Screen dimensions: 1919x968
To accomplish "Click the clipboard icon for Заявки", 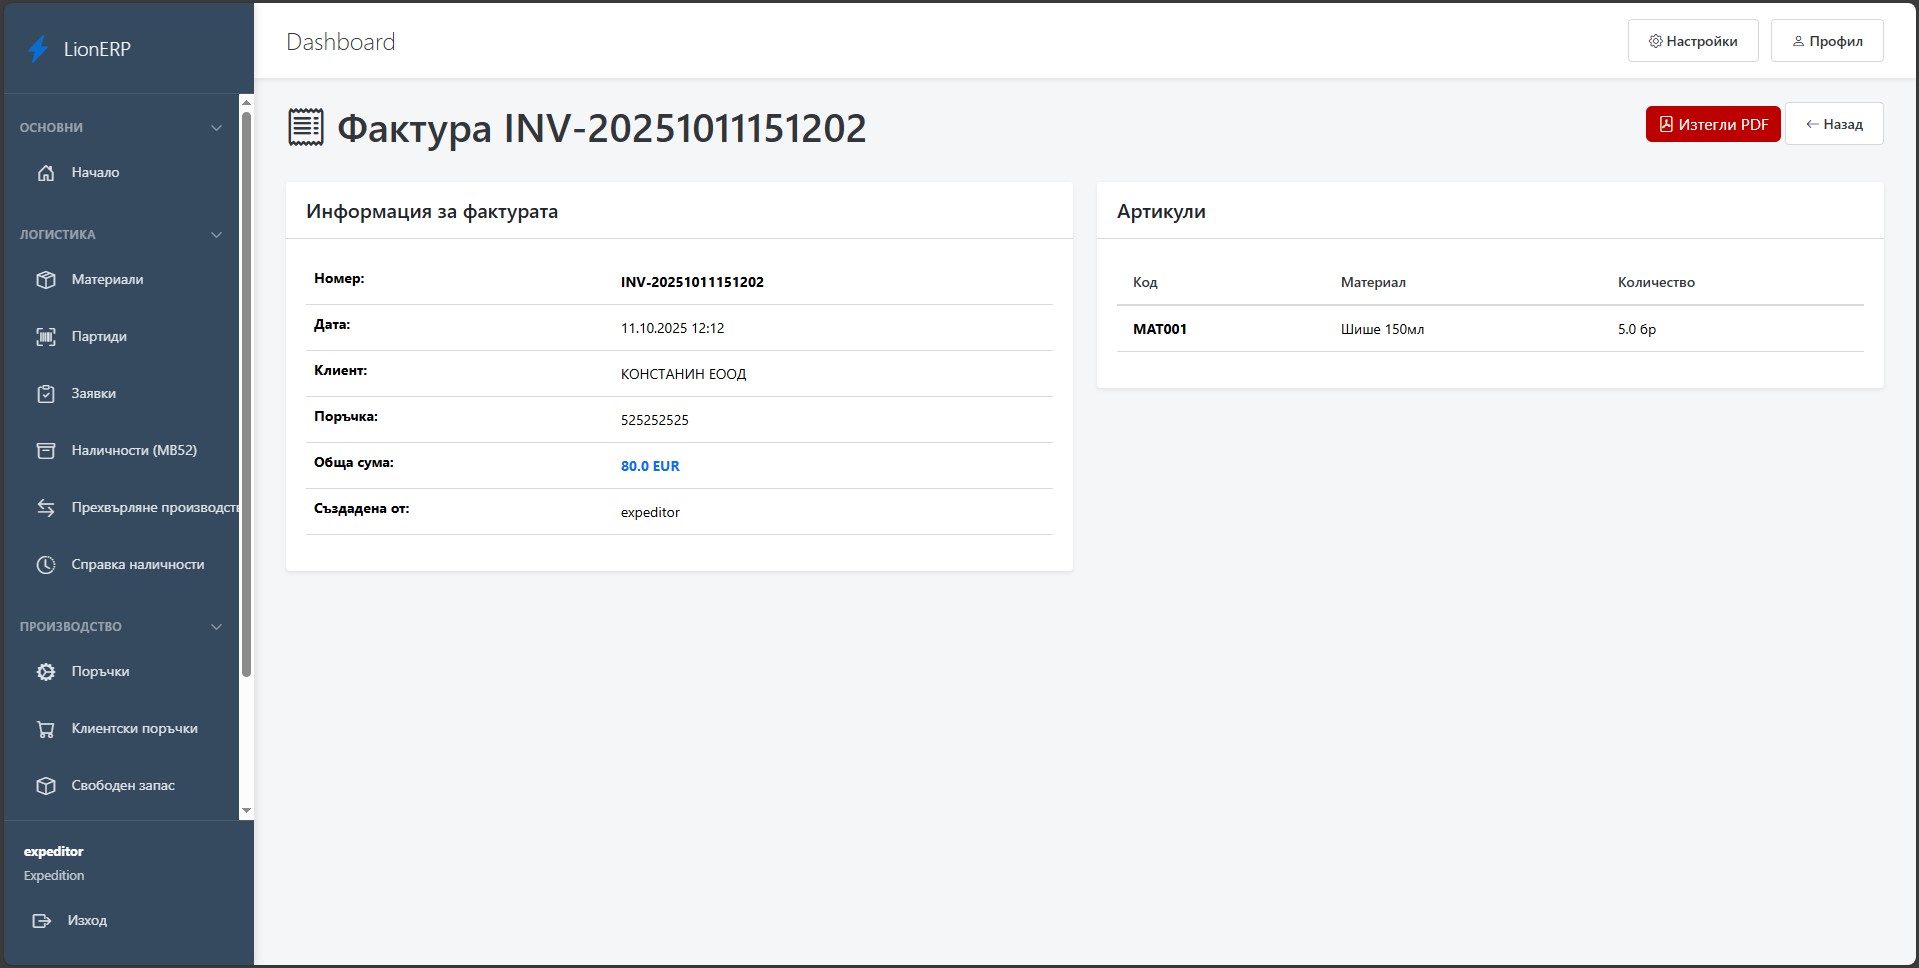I will click(46, 394).
